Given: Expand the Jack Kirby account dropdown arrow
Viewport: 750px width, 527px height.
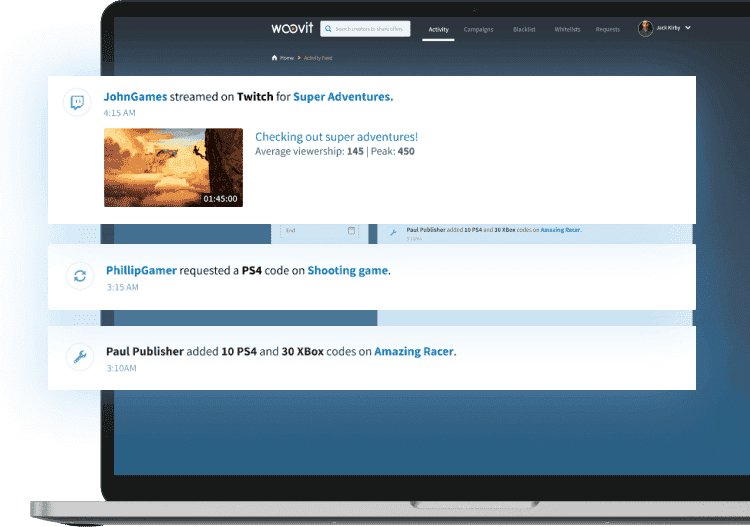Looking at the screenshot, I should pos(688,28).
